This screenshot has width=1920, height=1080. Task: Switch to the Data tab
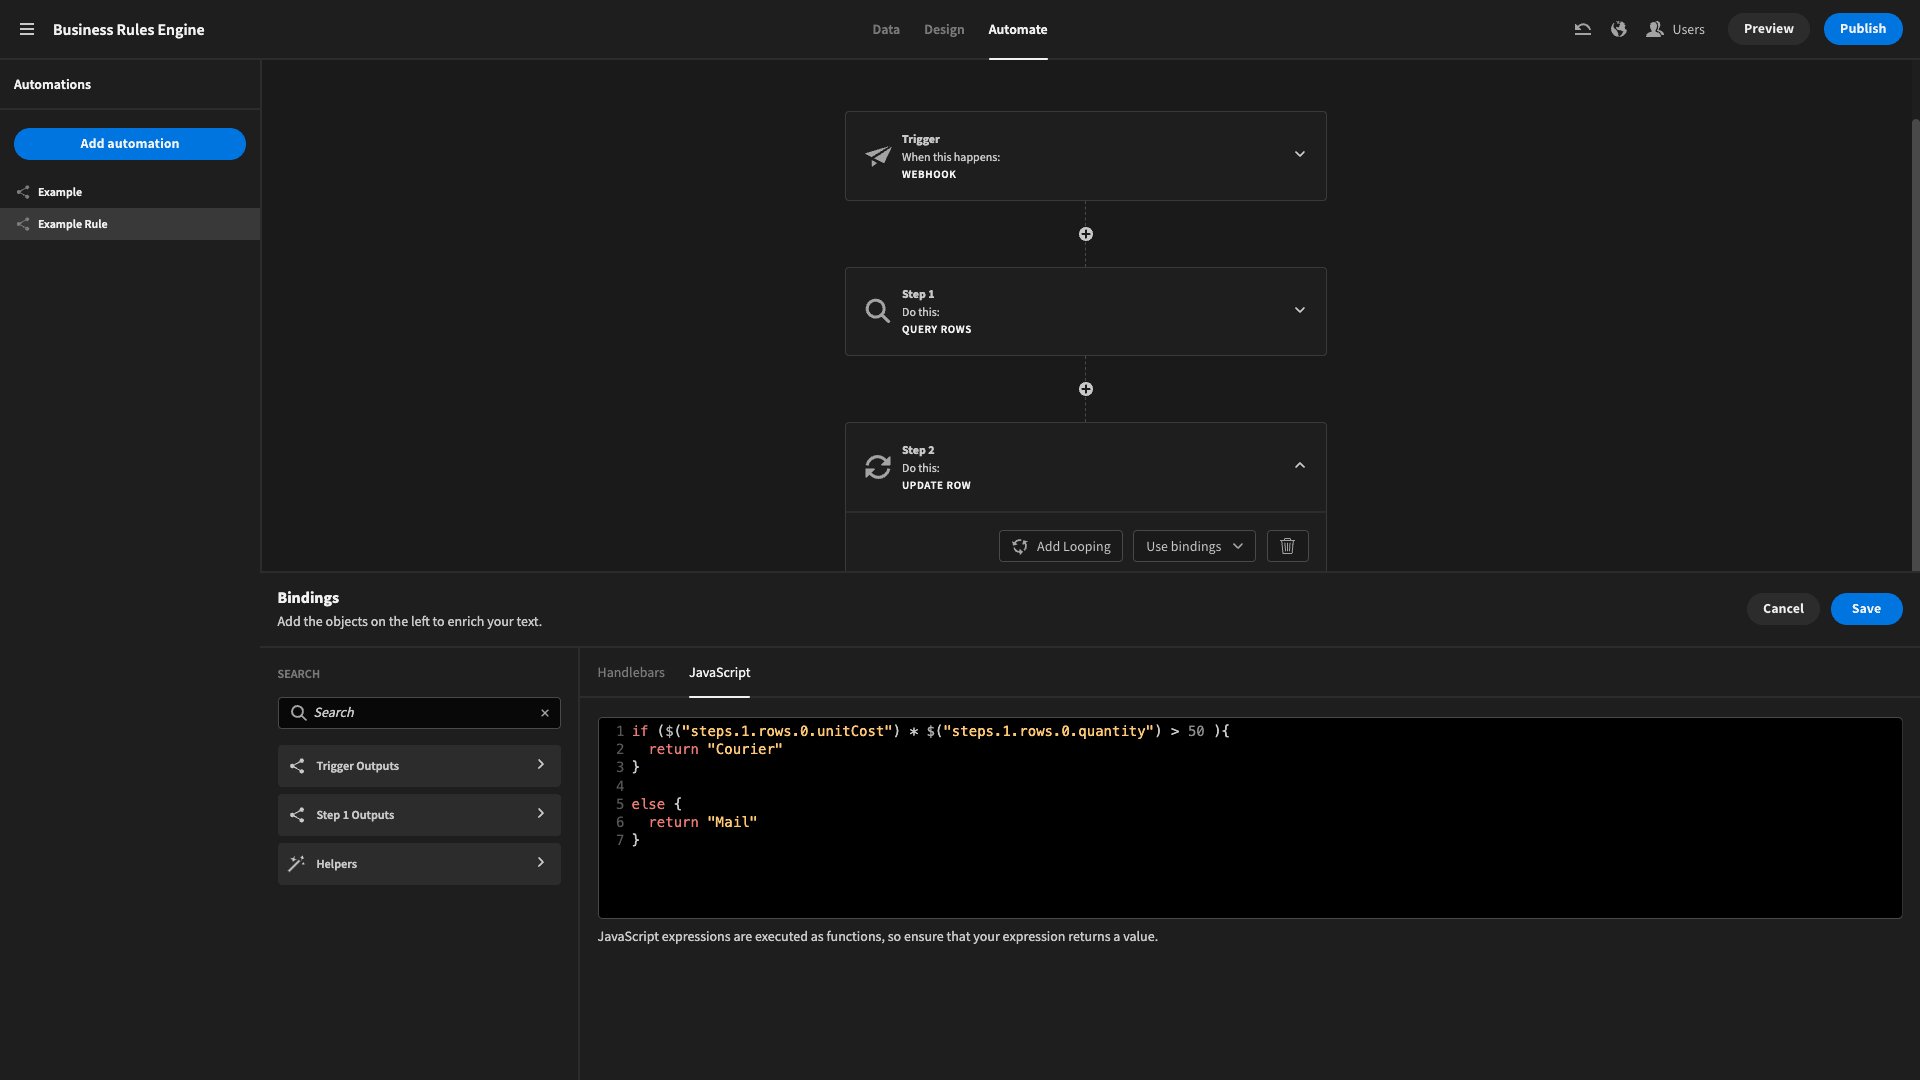[x=885, y=29]
